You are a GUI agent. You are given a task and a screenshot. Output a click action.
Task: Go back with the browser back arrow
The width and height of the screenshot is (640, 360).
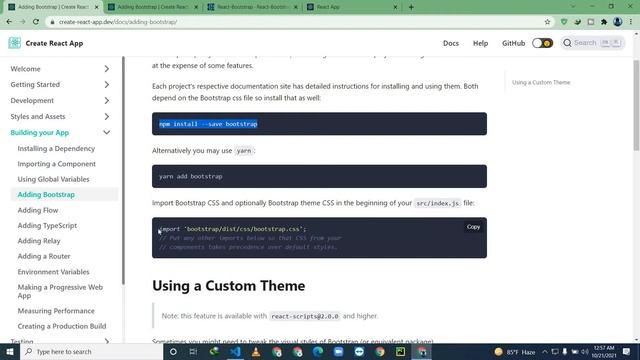pyautogui.click(x=9, y=22)
